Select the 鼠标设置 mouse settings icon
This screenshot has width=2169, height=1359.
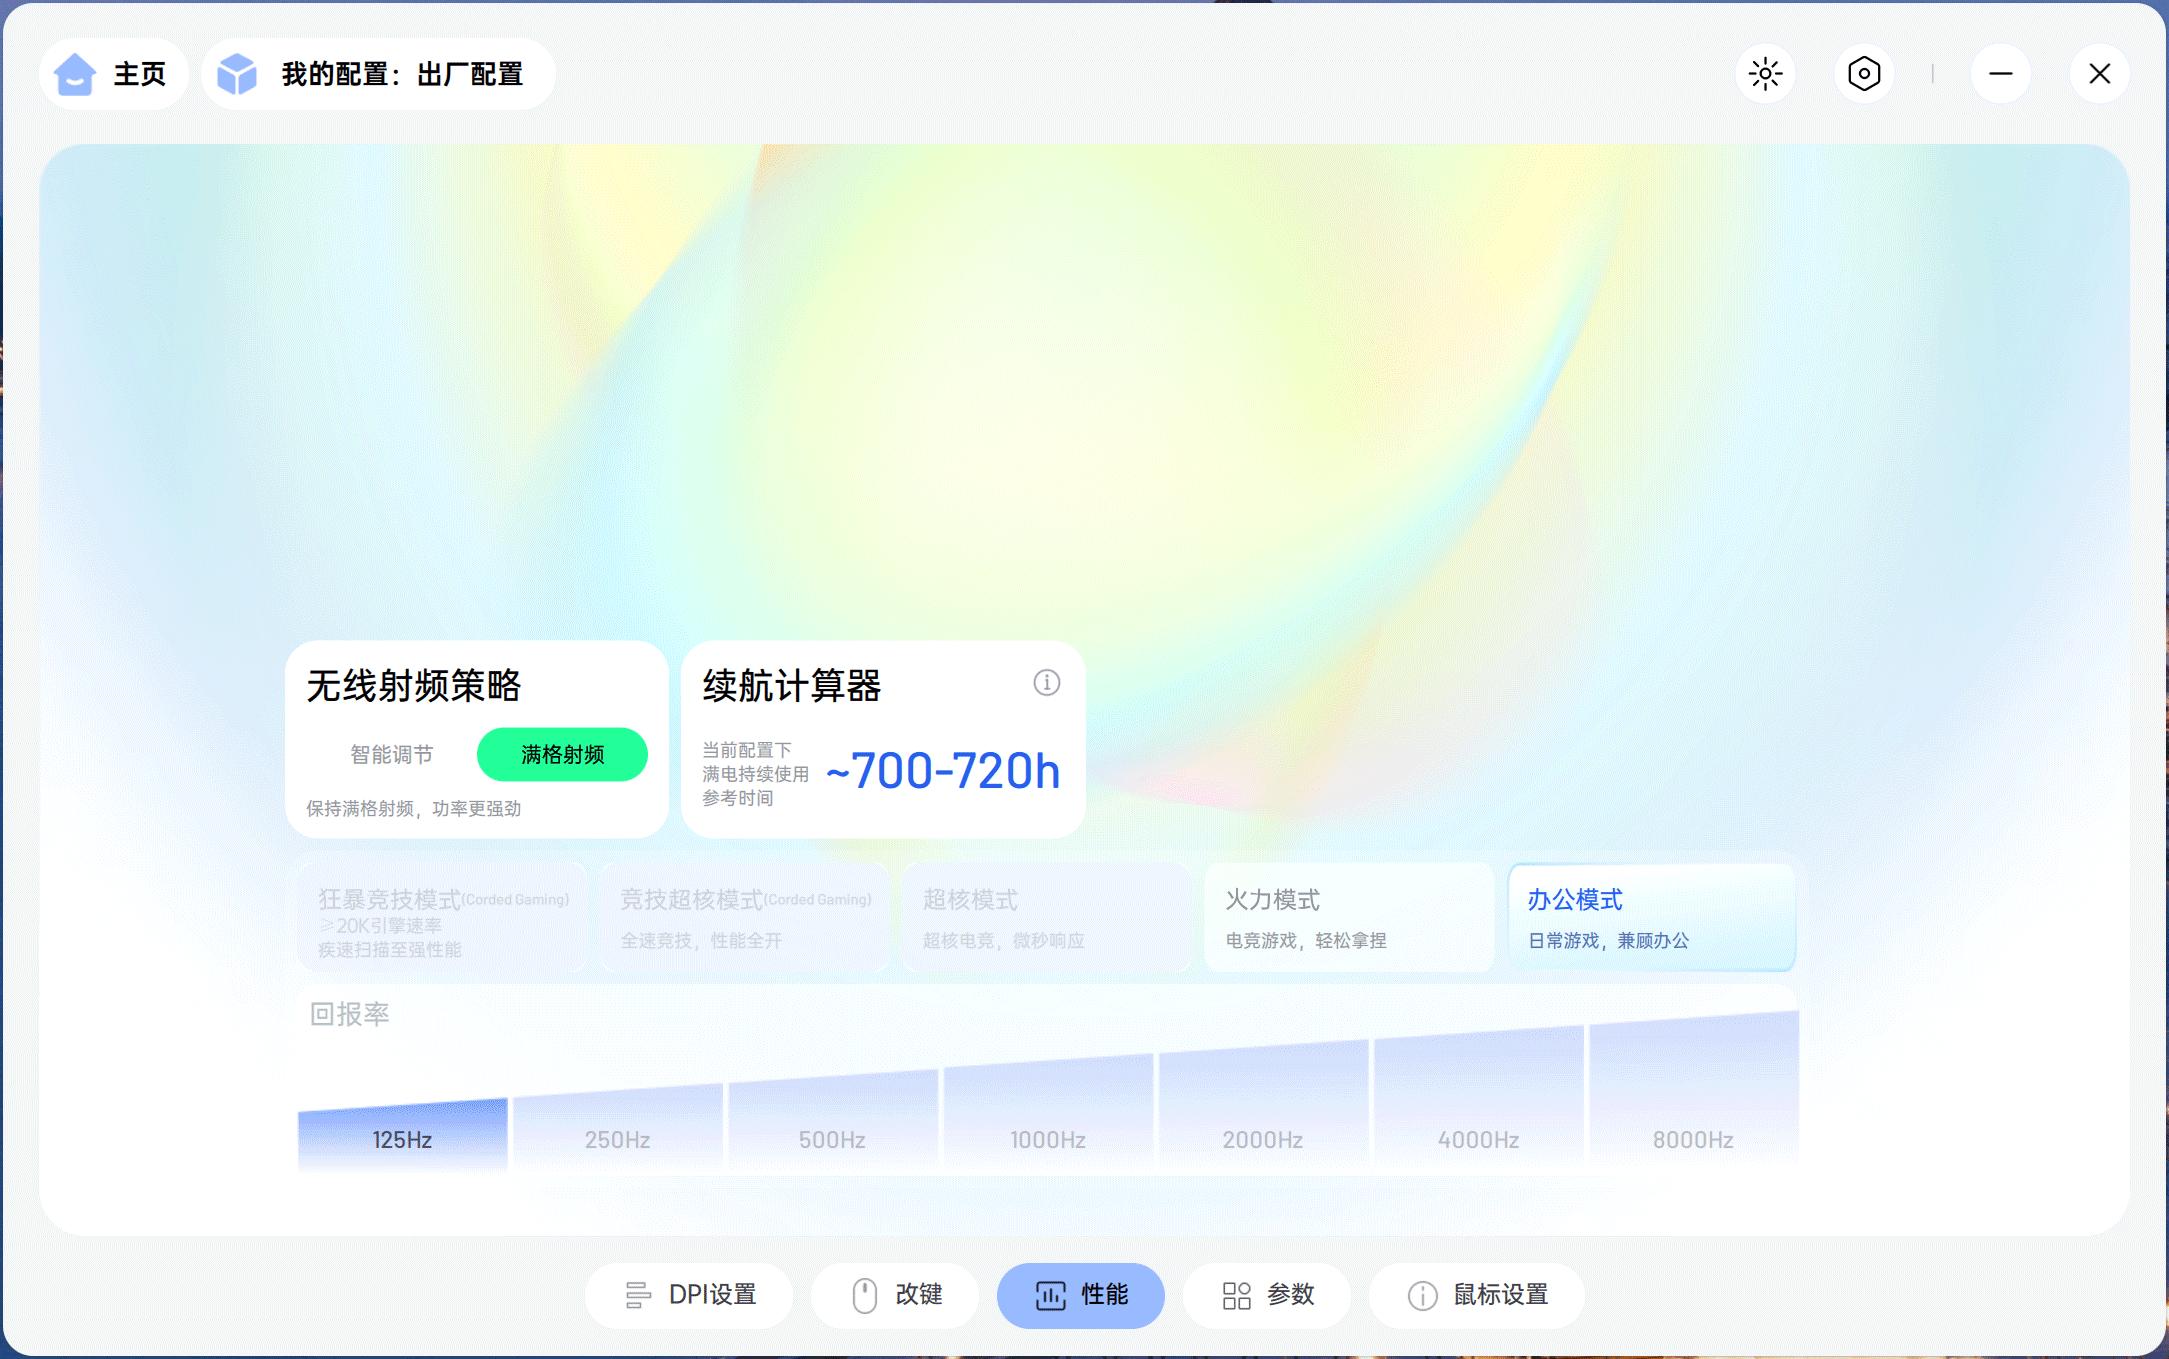coord(1420,1295)
